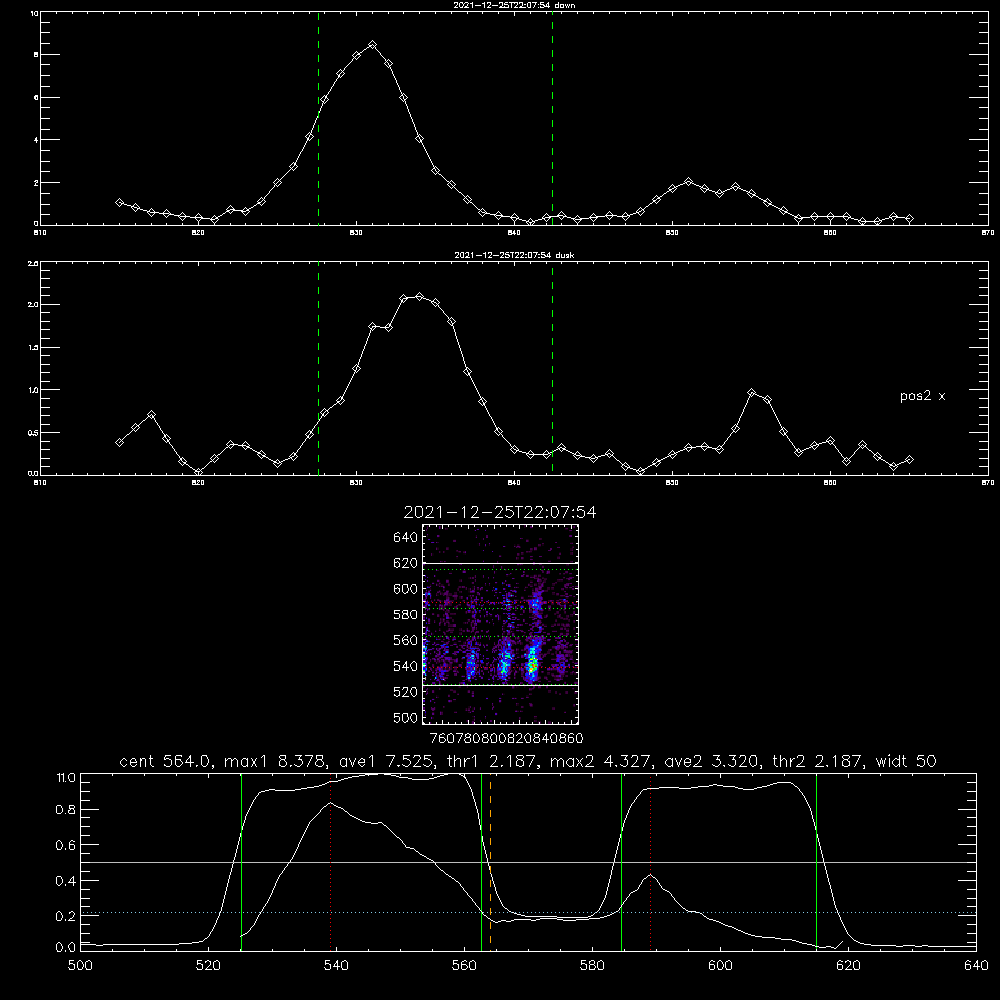This screenshot has width=1000, height=1000.
Task: Click bottom plot y-axis label '0.8'
Action: [66, 810]
